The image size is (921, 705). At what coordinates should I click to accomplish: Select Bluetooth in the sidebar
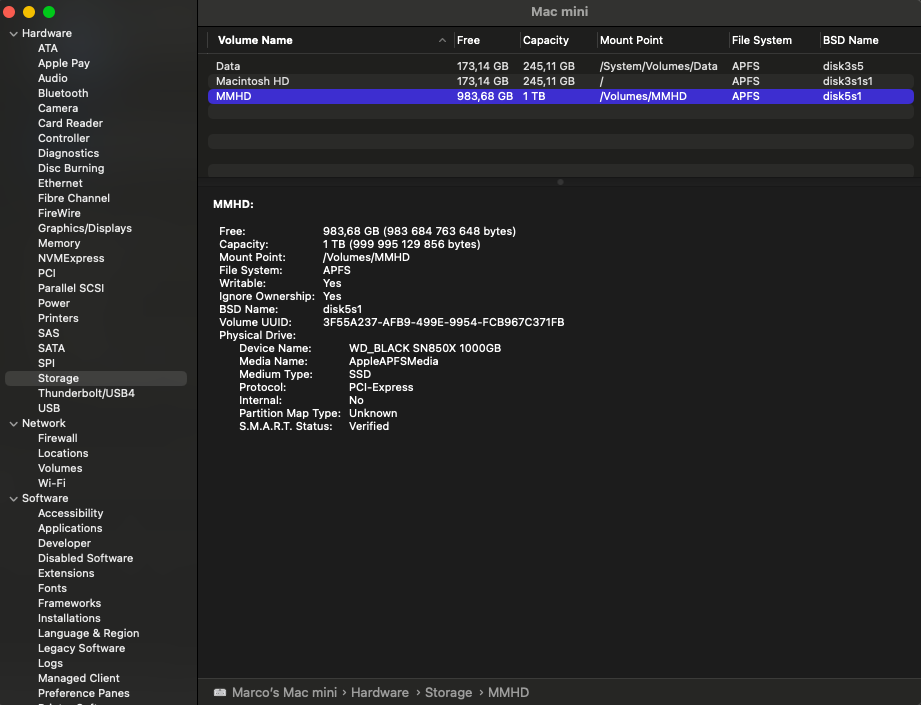(x=63, y=93)
